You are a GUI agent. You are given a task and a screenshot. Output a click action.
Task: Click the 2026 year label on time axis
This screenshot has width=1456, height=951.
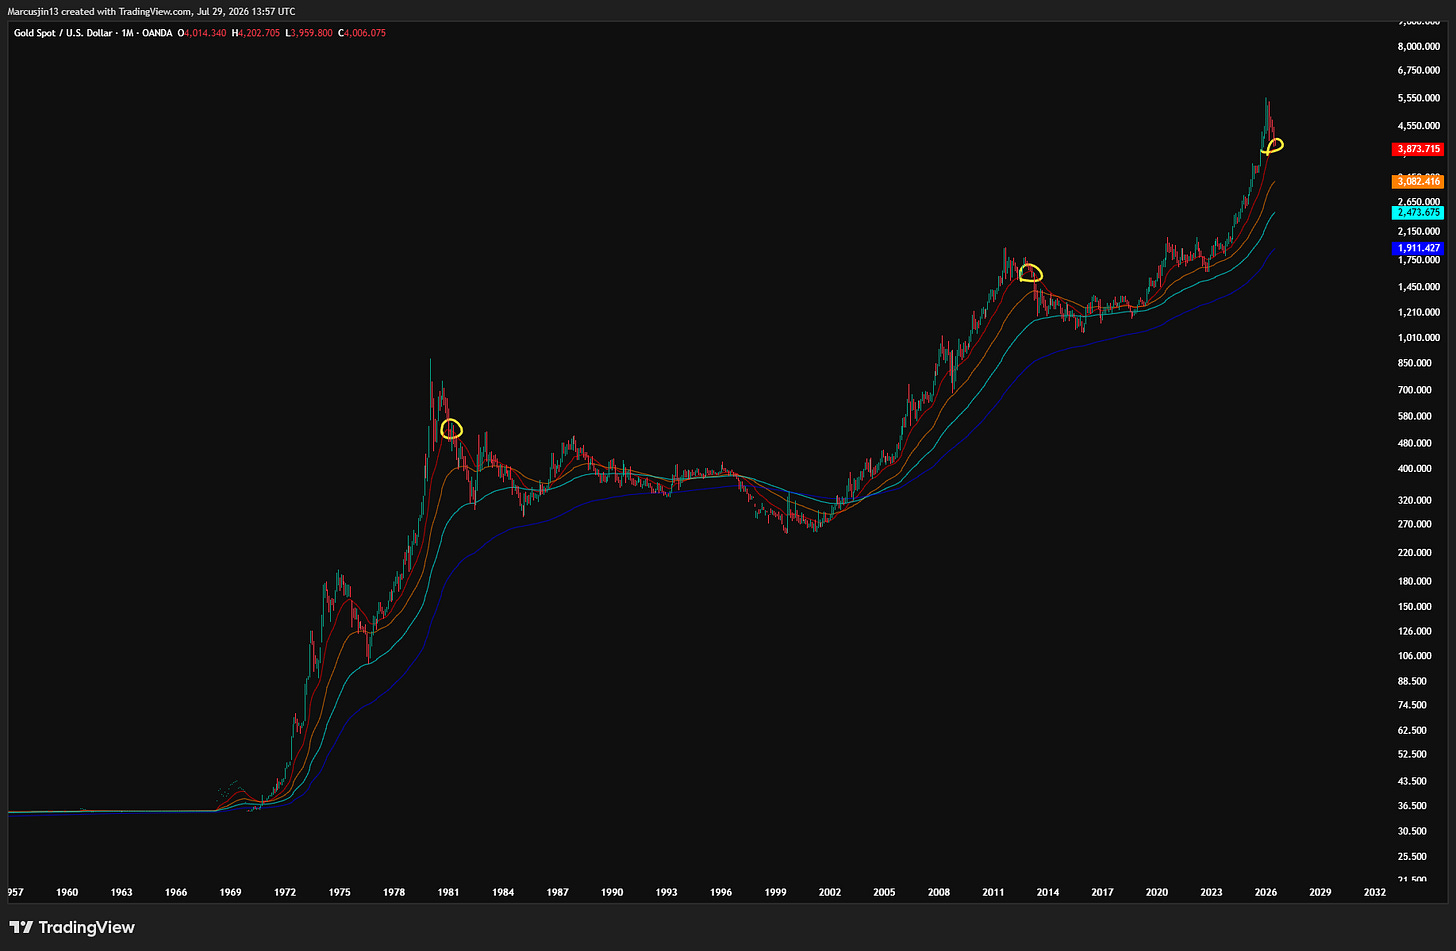pyautogui.click(x=1265, y=892)
